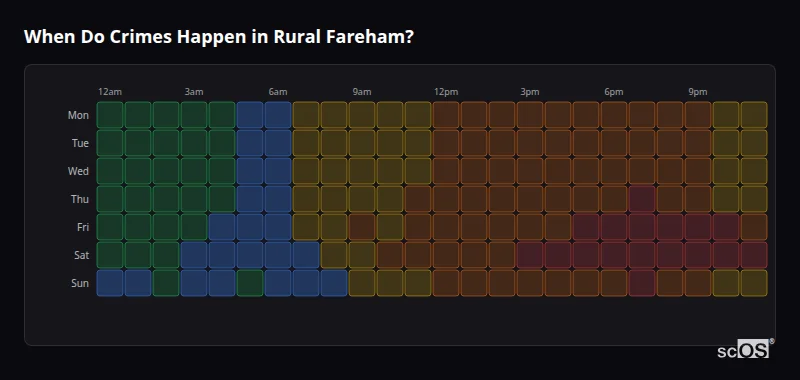Select the orange Wednesday 3pm heatmap cell
This screenshot has width=800, height=380.
(x=530, y=171)
